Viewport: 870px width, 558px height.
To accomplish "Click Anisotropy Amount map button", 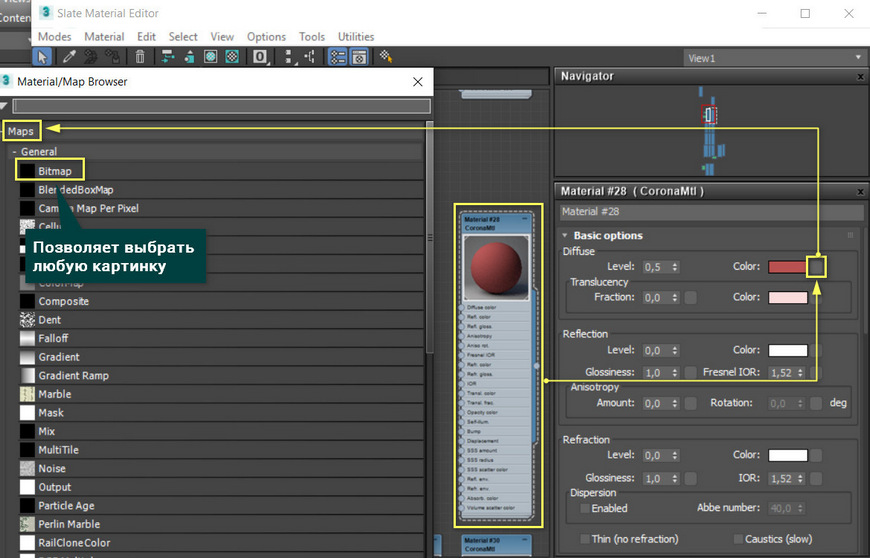I will tap(691, 403).
